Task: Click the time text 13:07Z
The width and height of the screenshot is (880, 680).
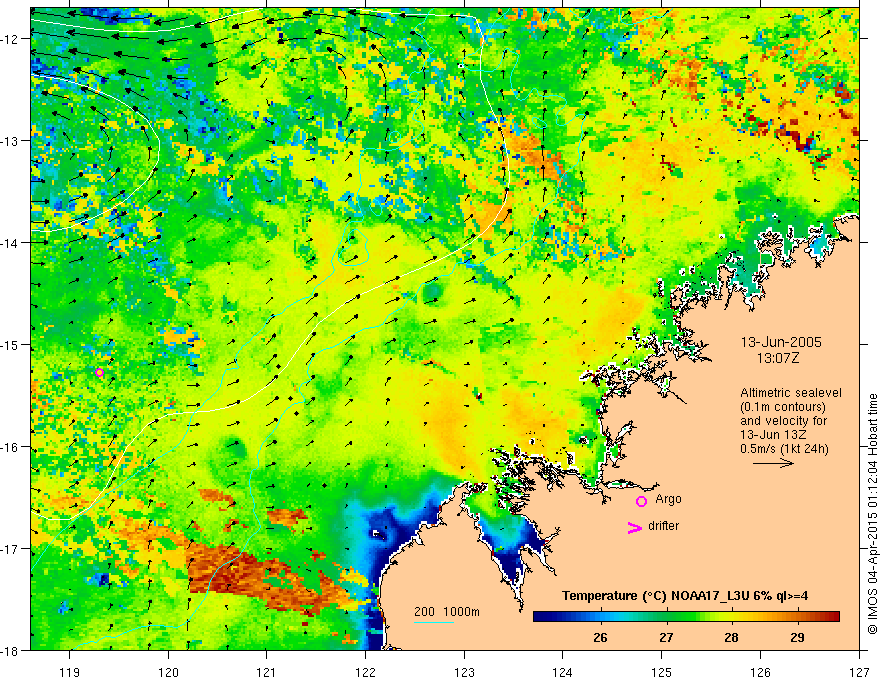Action: (x=777, y=358)
